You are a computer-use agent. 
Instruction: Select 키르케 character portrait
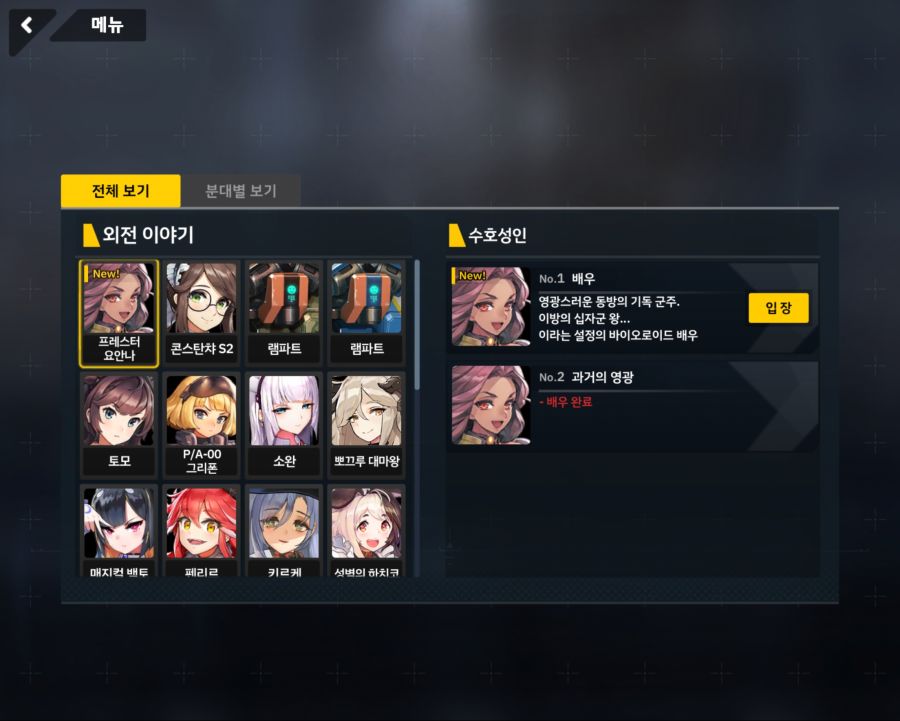(x=284, y=531)
